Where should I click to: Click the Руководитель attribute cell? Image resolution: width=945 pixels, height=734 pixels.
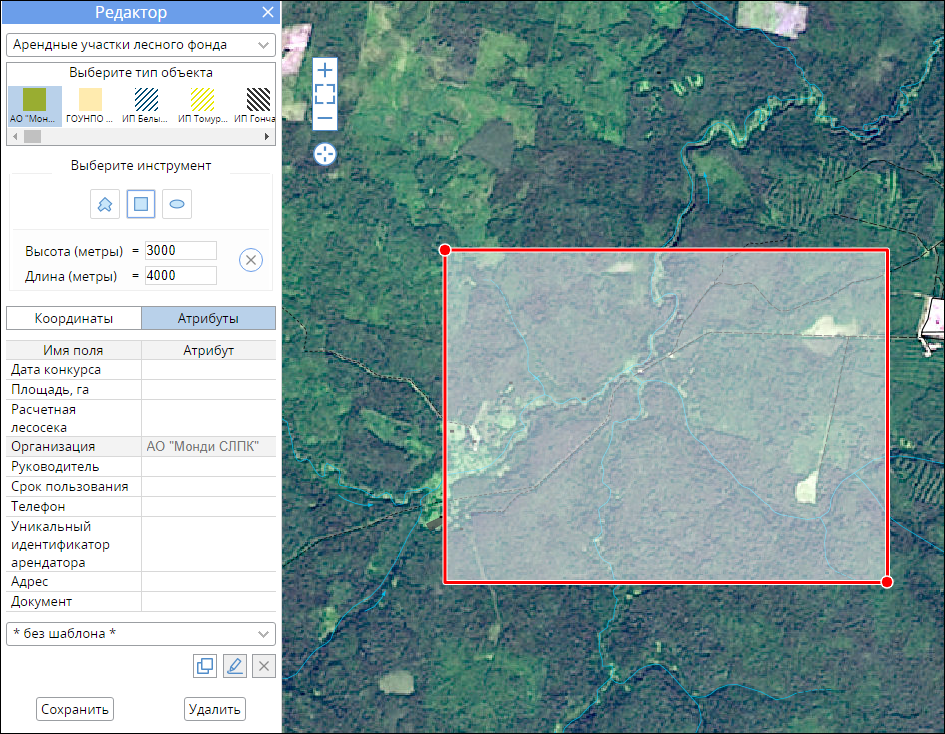(209, 466)
